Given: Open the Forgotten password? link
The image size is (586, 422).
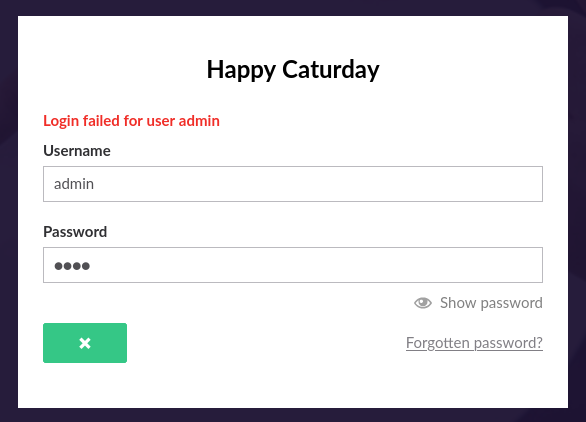Looking at the screenshot, I should (x=474, y=343).
